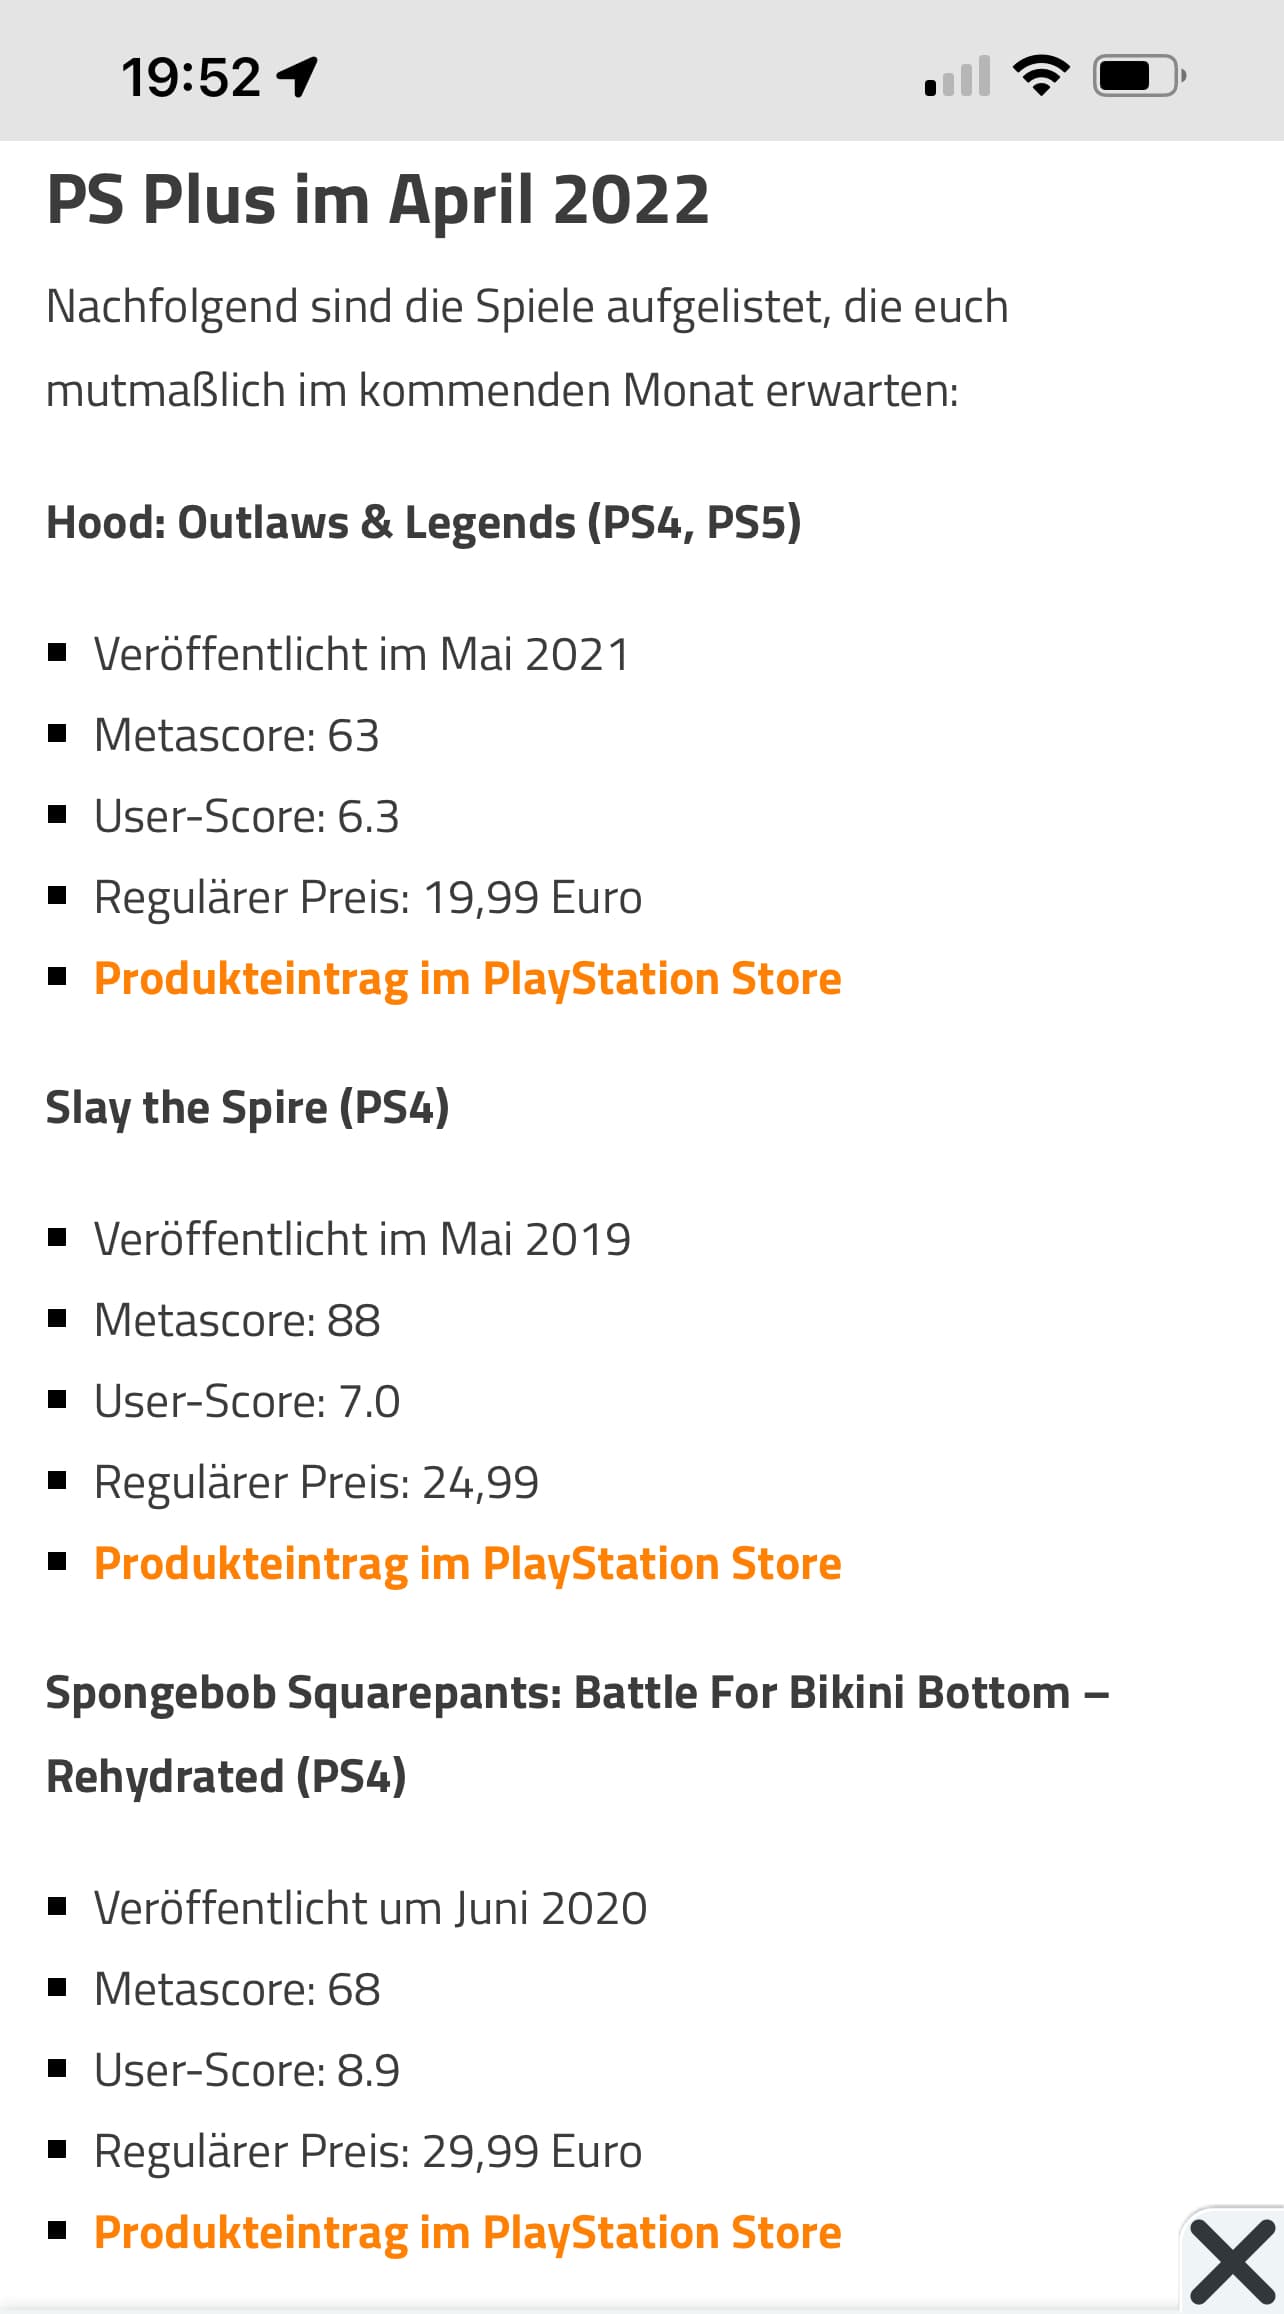Close the overlay with the X icon
This screenshot has width=1284, height=2314.
[x=1233, y=2261]
